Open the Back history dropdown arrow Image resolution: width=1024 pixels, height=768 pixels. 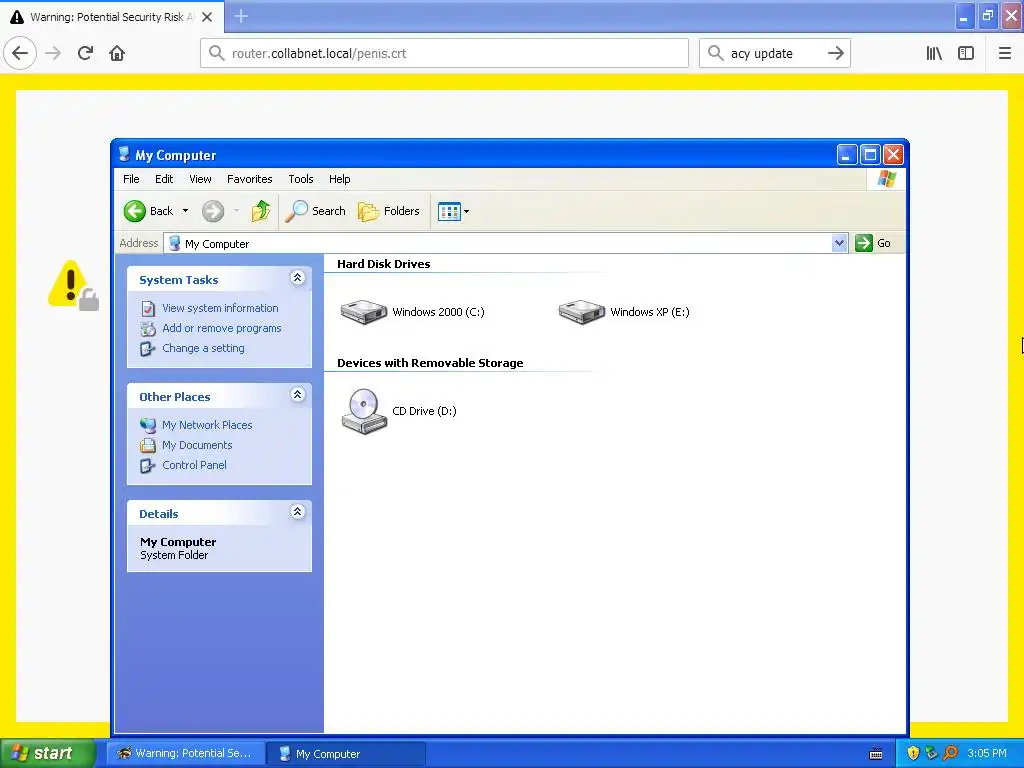tap(185, 211)
